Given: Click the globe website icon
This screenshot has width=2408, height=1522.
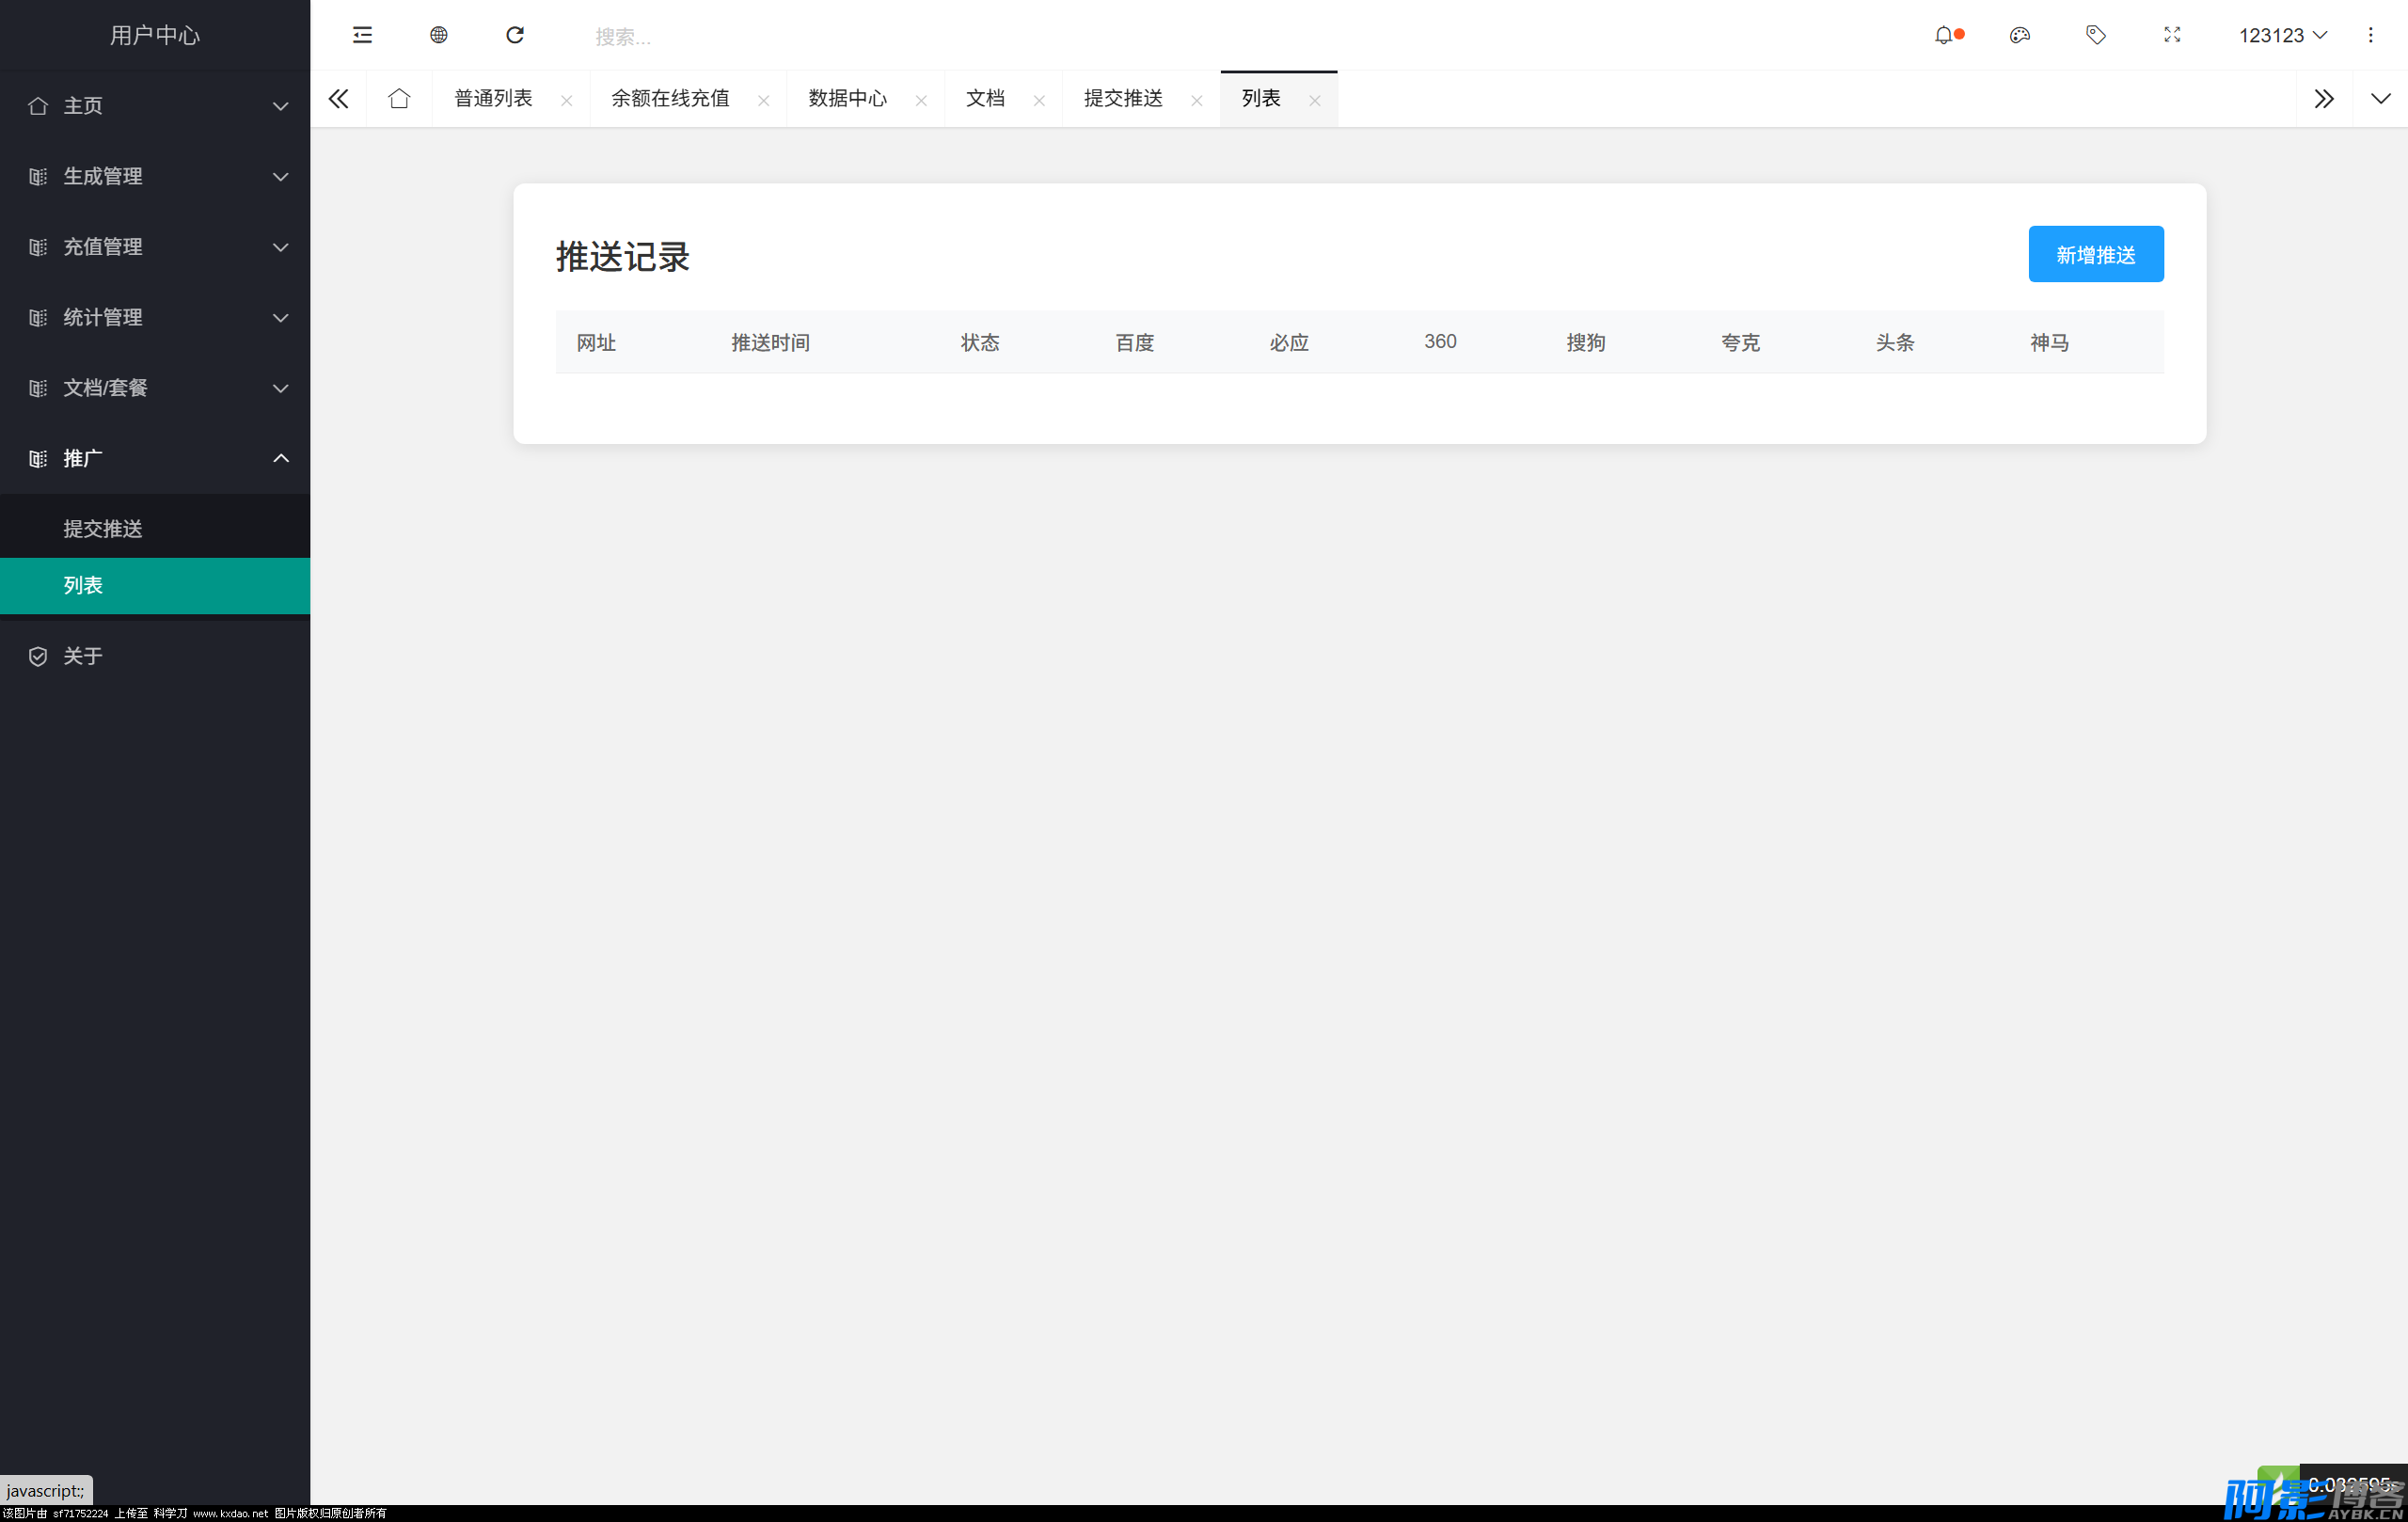Looking at the screenshot, I should tap(438, 35).
